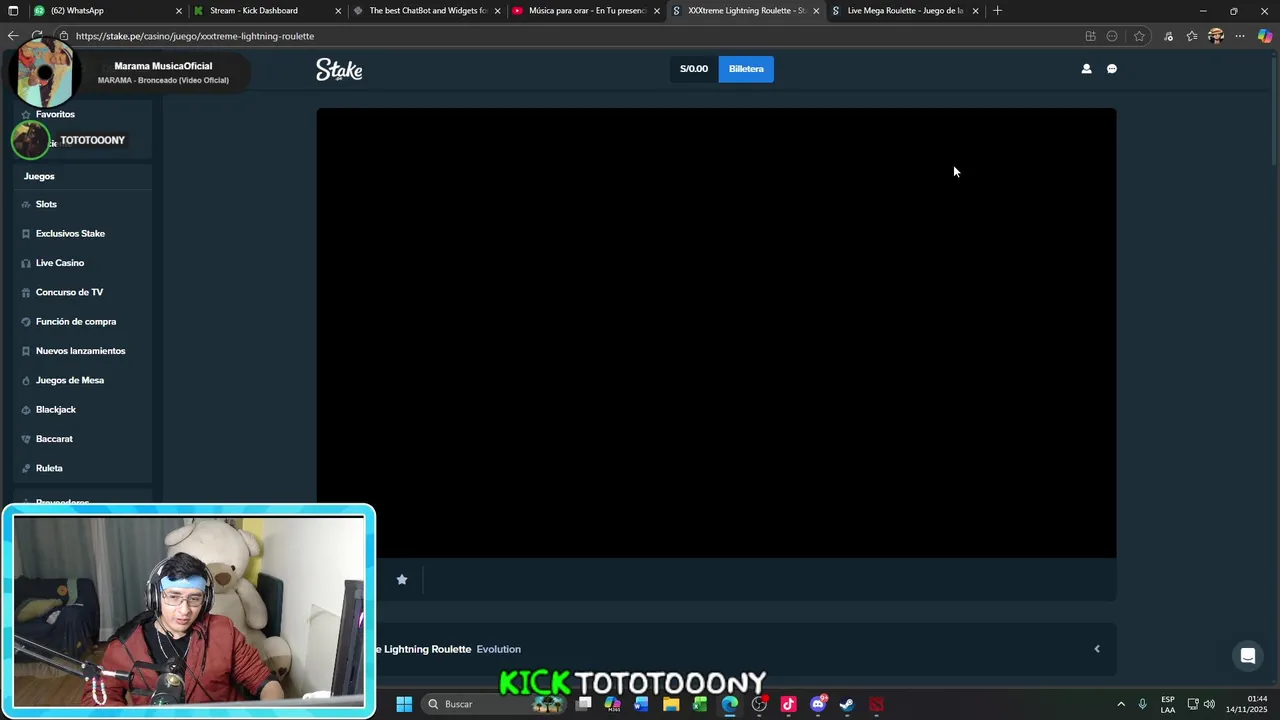The width and height of the screenshot is (1280, 720).
Task: Open Ruleta in the sidebar
Action: coord(82,468)
